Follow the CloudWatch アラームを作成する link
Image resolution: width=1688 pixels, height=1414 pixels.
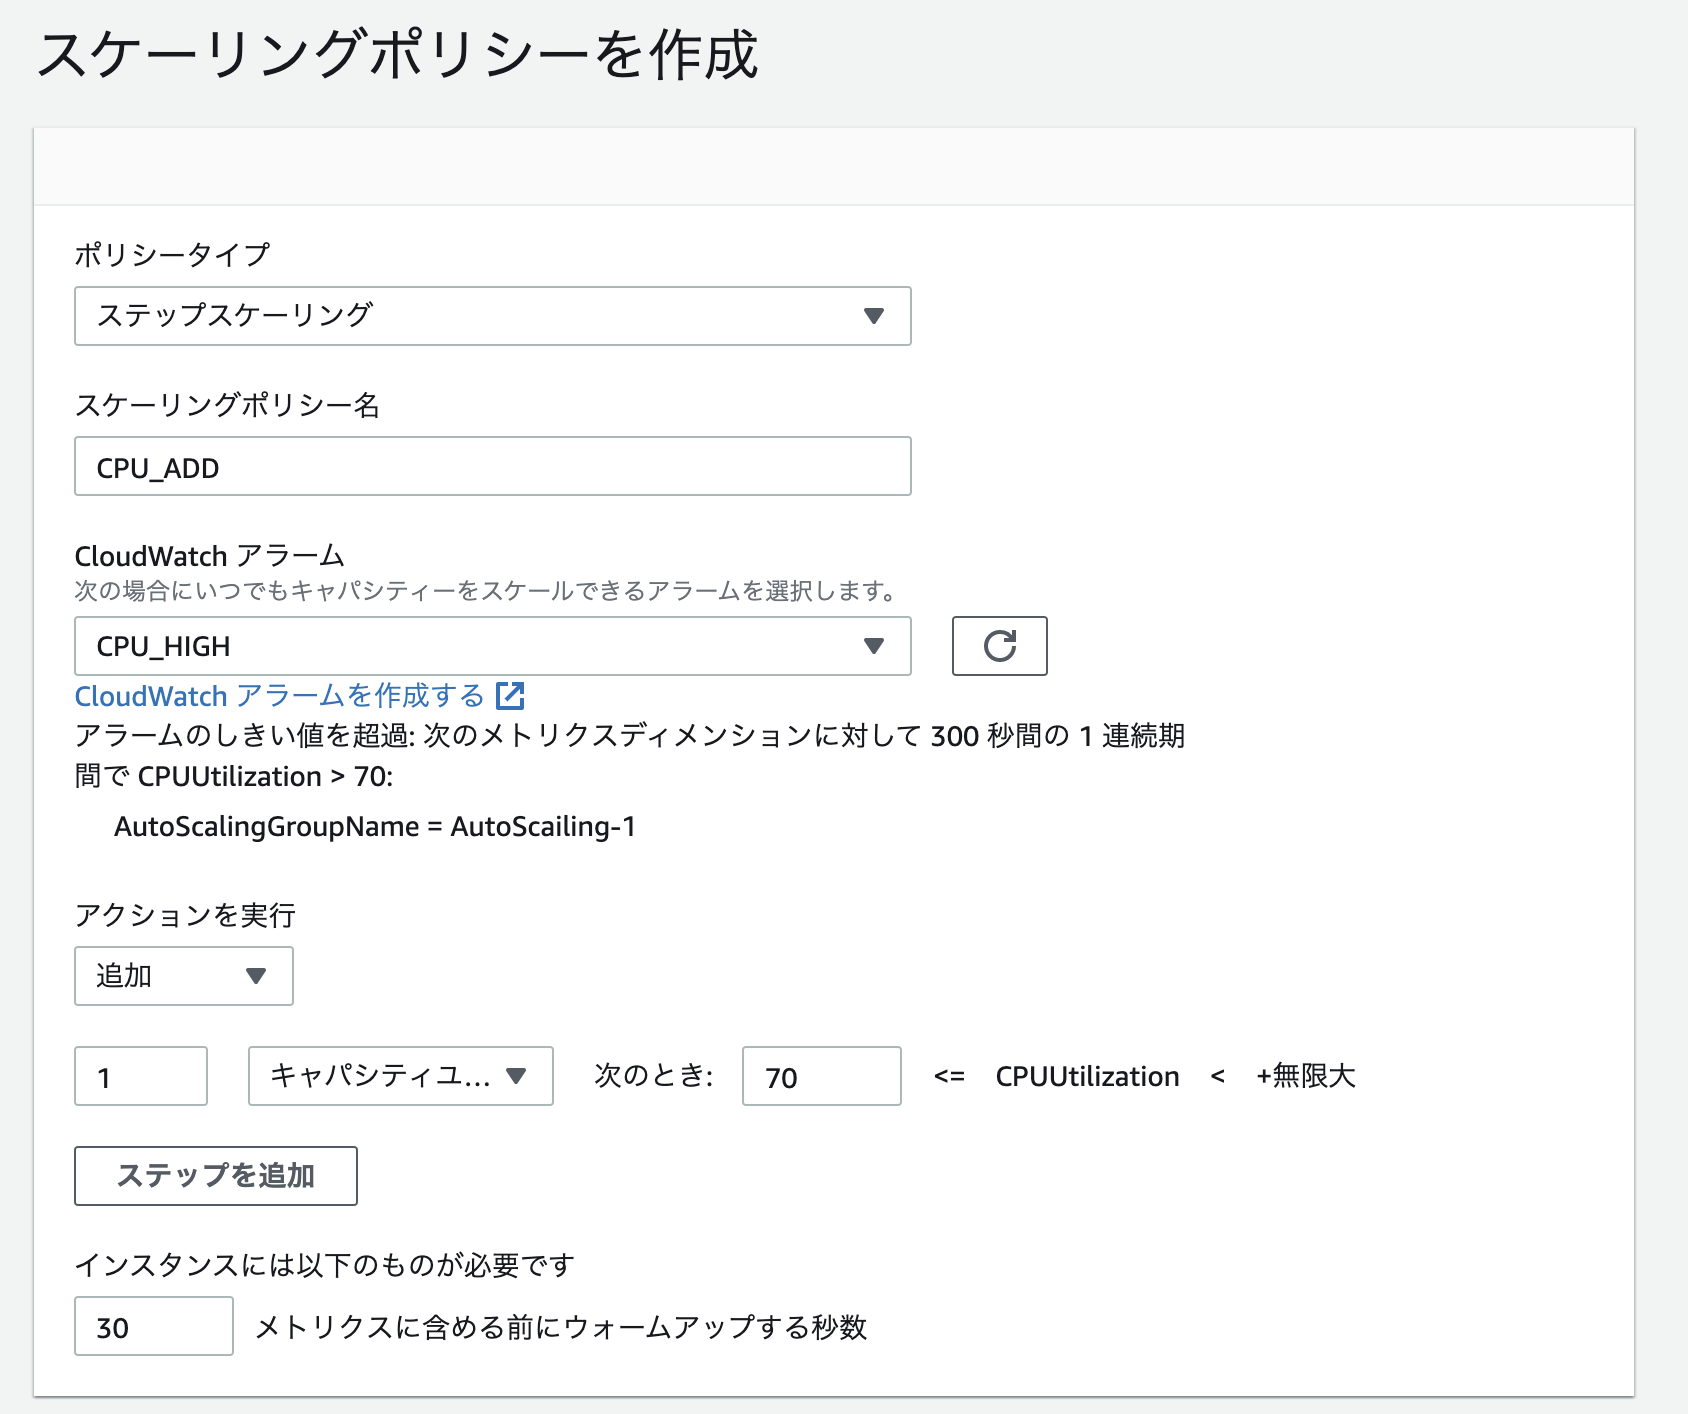pos(280,695)
